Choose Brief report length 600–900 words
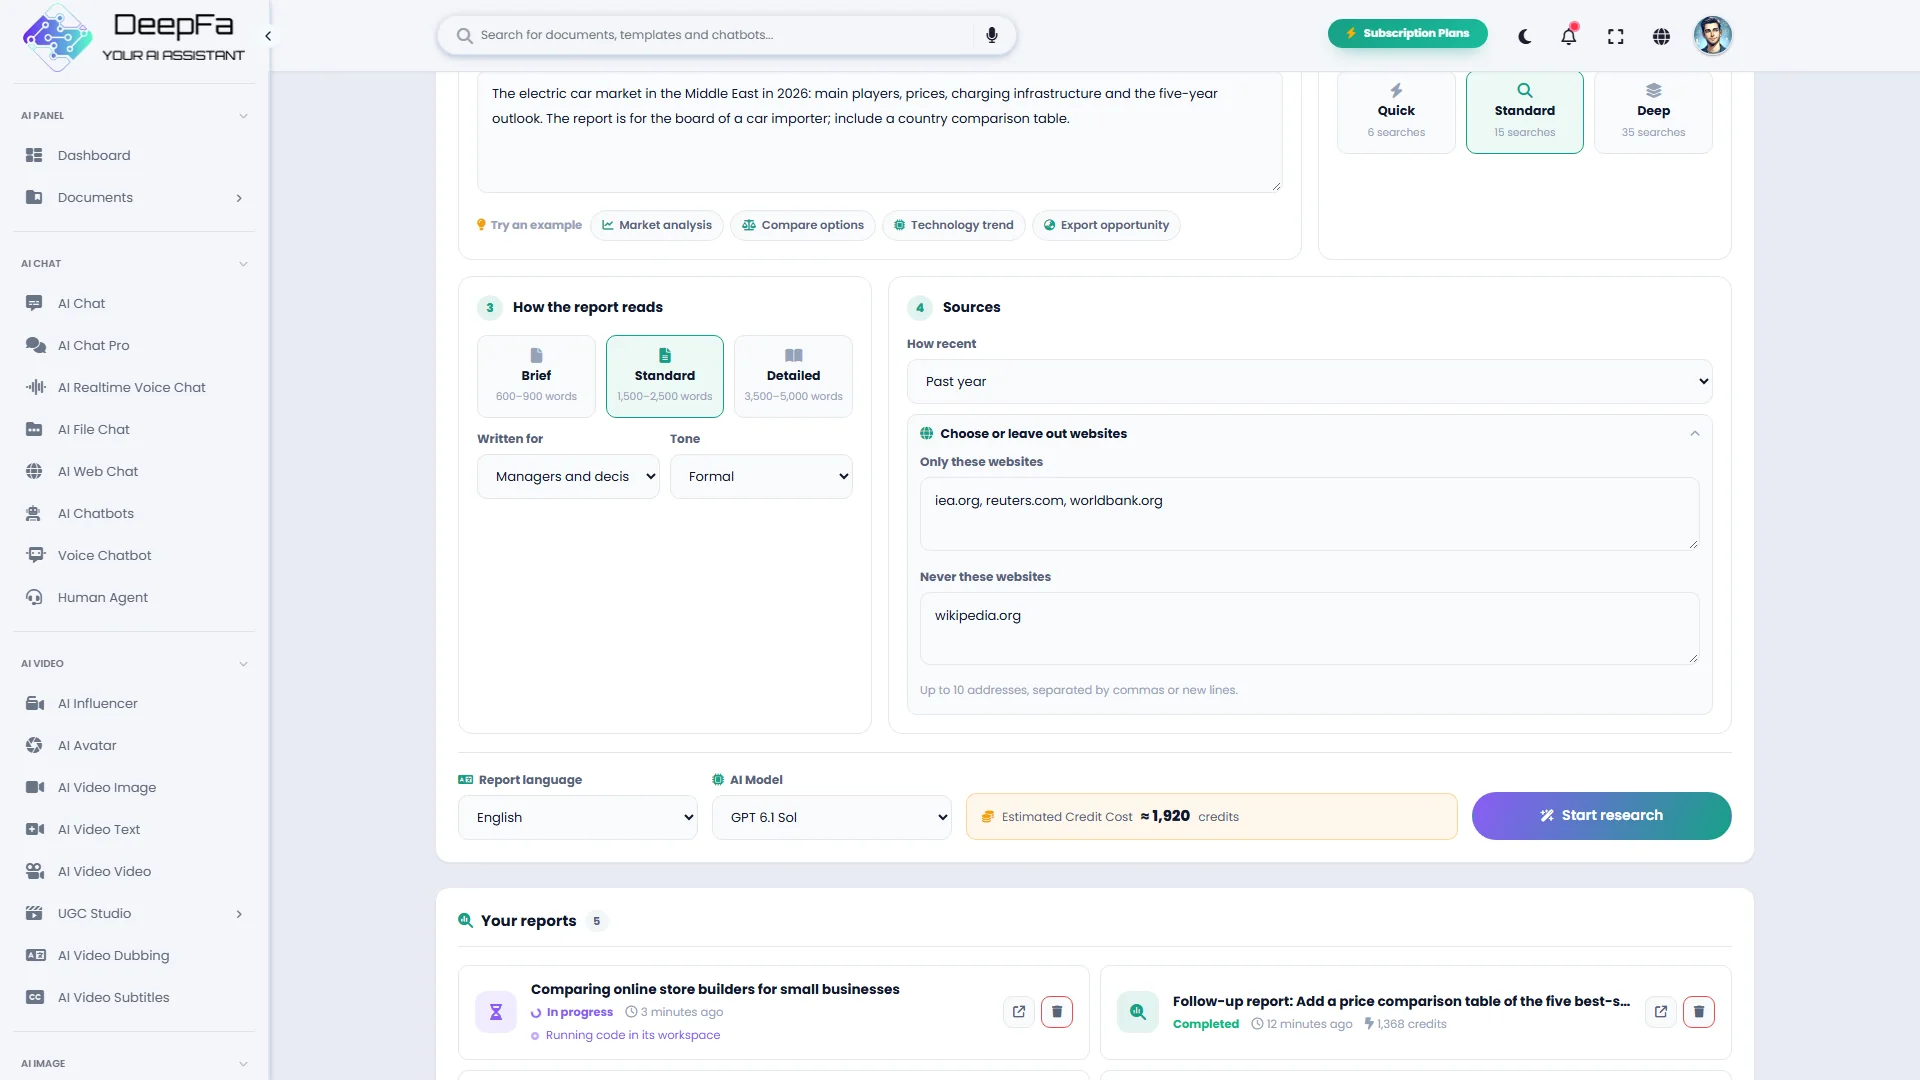This screenshot has height=1080, width=1920. click(536, 376)
